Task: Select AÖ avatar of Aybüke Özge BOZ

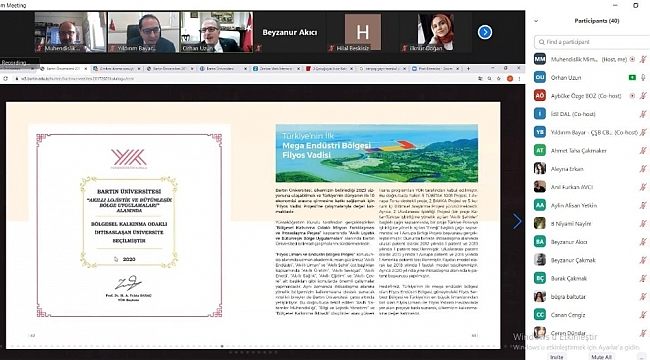Action: coord(540,96)
